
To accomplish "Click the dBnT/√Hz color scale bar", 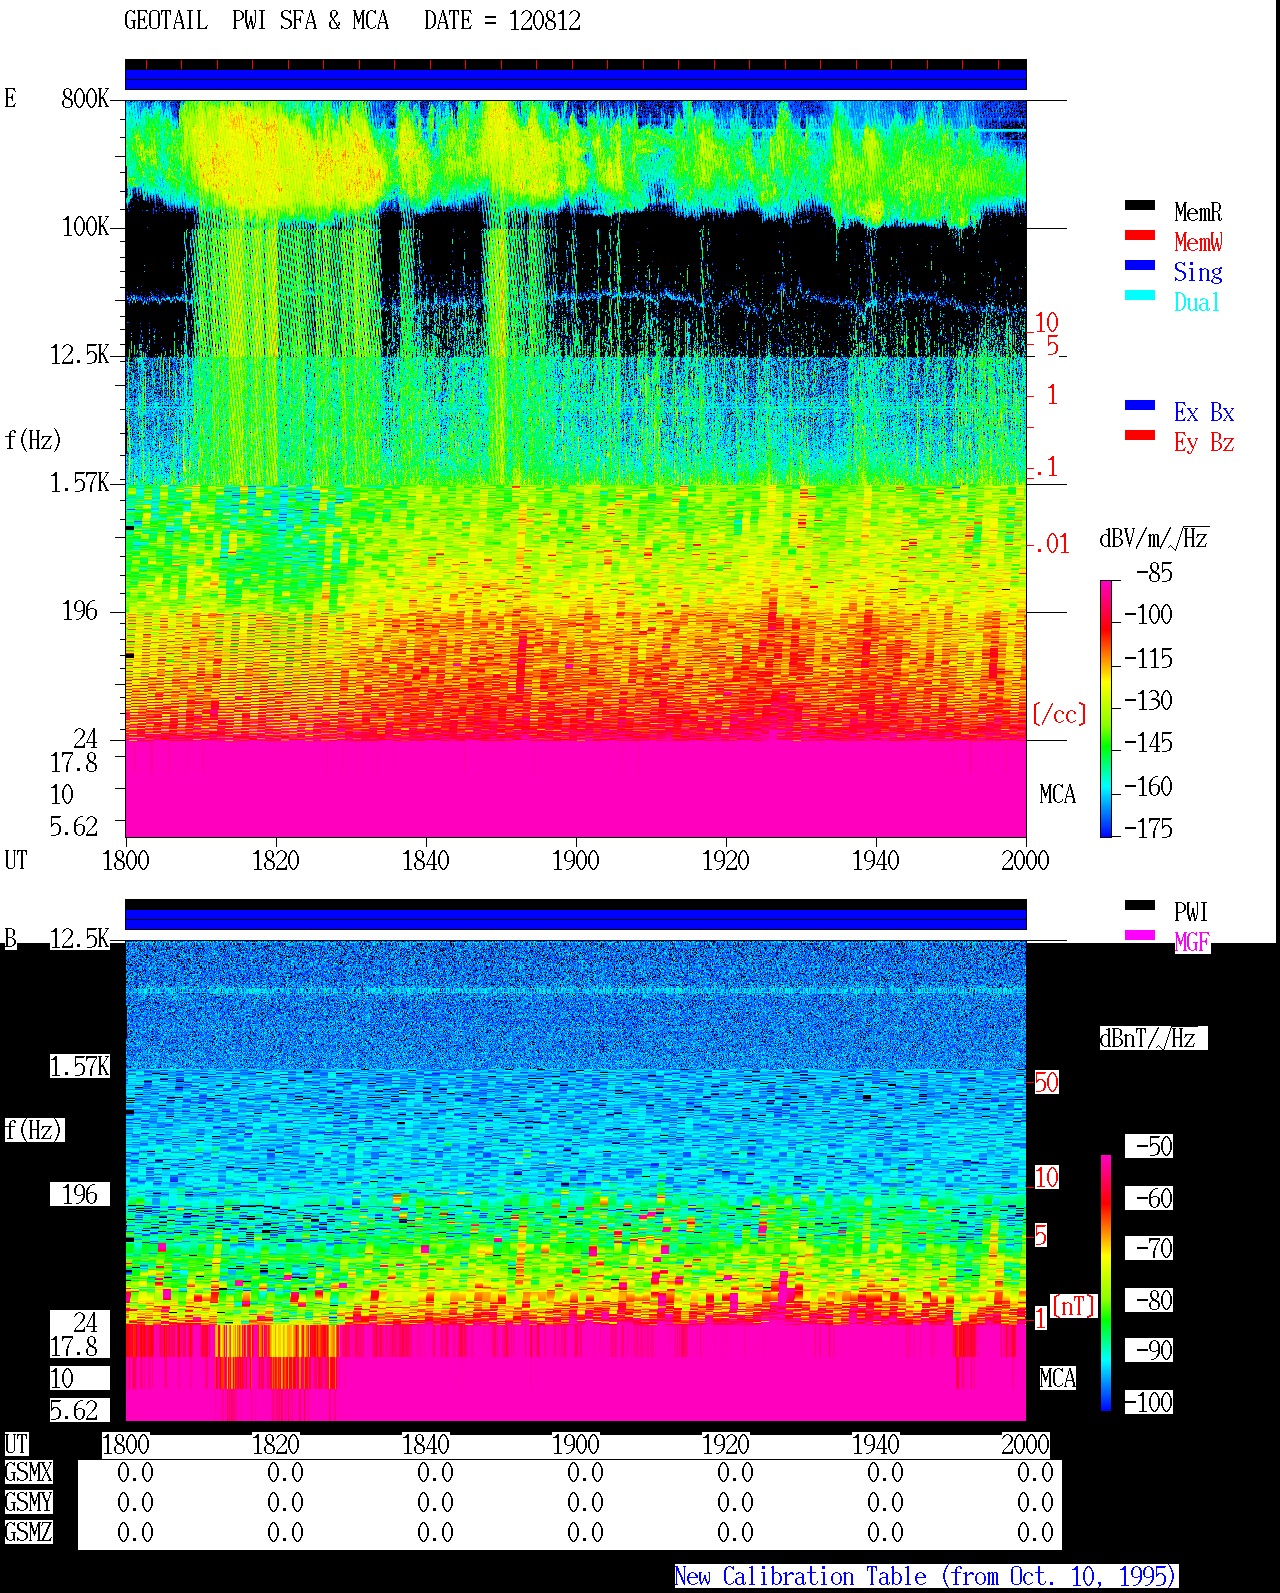I will coord(1106,1283).
